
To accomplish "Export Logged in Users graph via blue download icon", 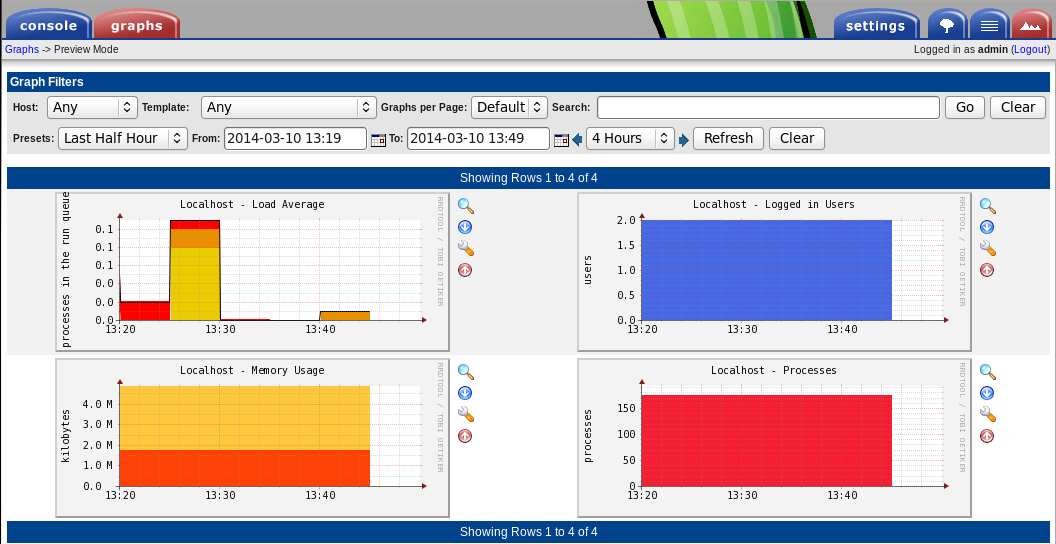I will coord(987,228).
